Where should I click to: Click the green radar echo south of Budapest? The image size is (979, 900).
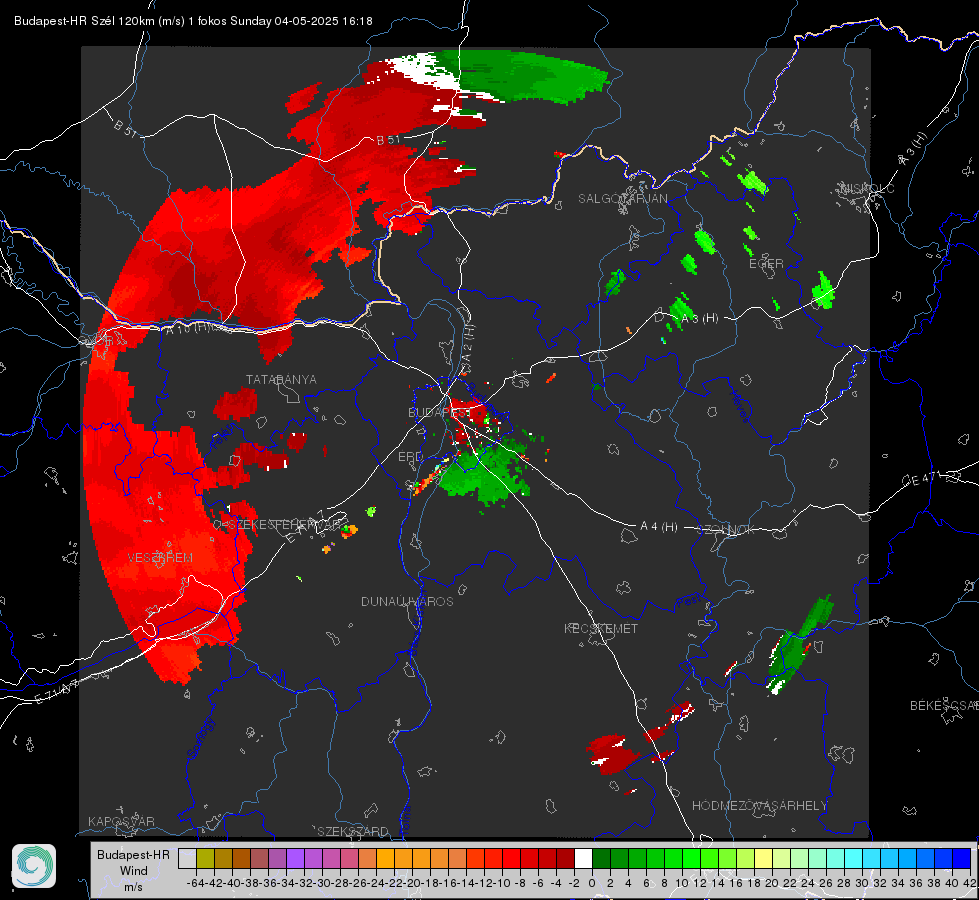tap(486, 473)
